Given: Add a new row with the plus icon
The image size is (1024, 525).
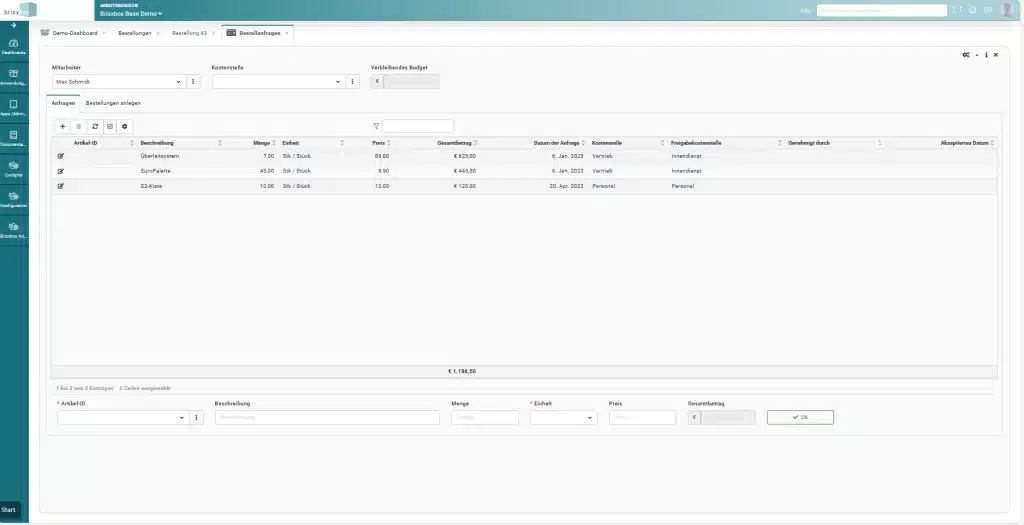Looking at the screenshot, I should pyautogui.click(x=63, y=126).
